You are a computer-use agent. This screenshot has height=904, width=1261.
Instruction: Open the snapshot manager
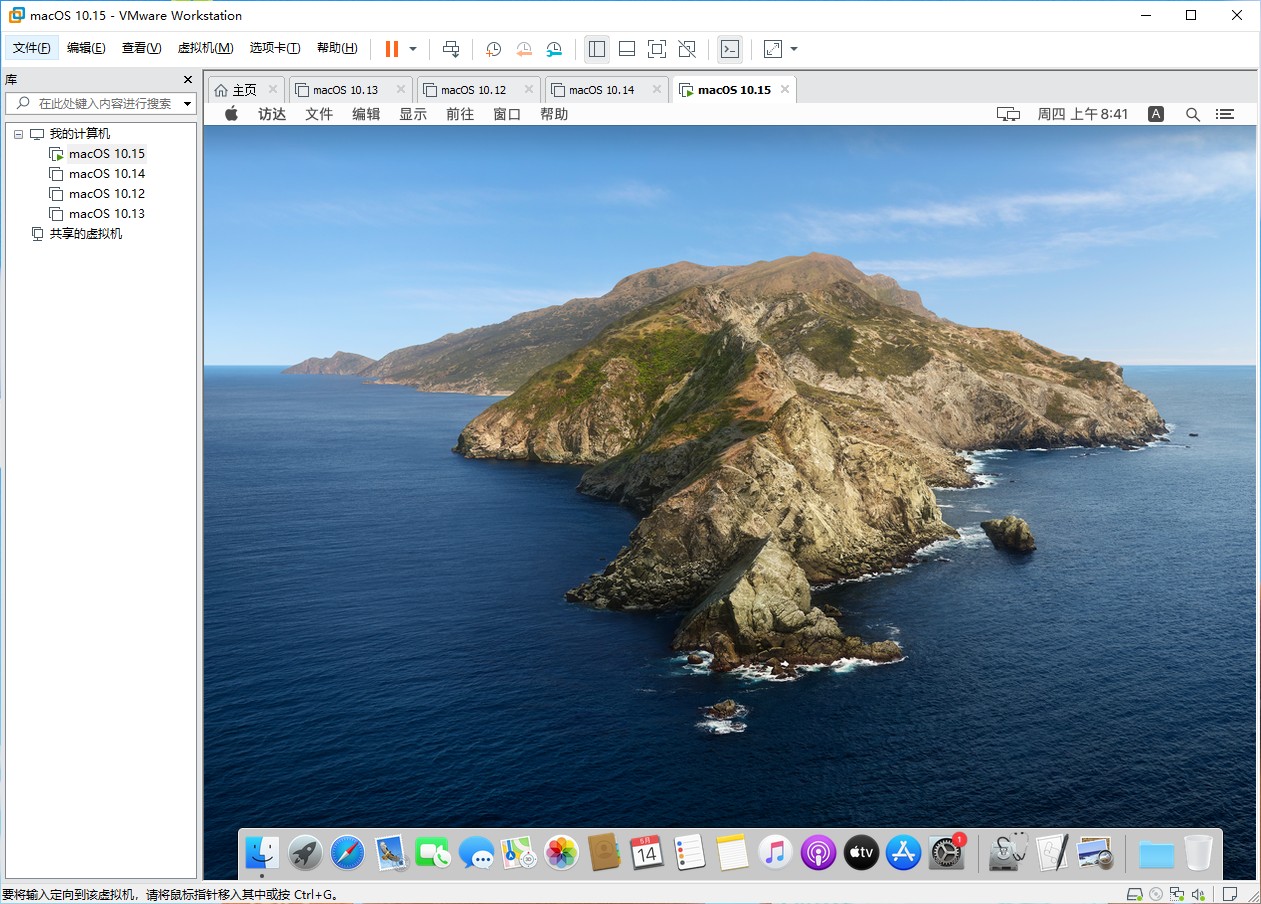tap(554, 48)
